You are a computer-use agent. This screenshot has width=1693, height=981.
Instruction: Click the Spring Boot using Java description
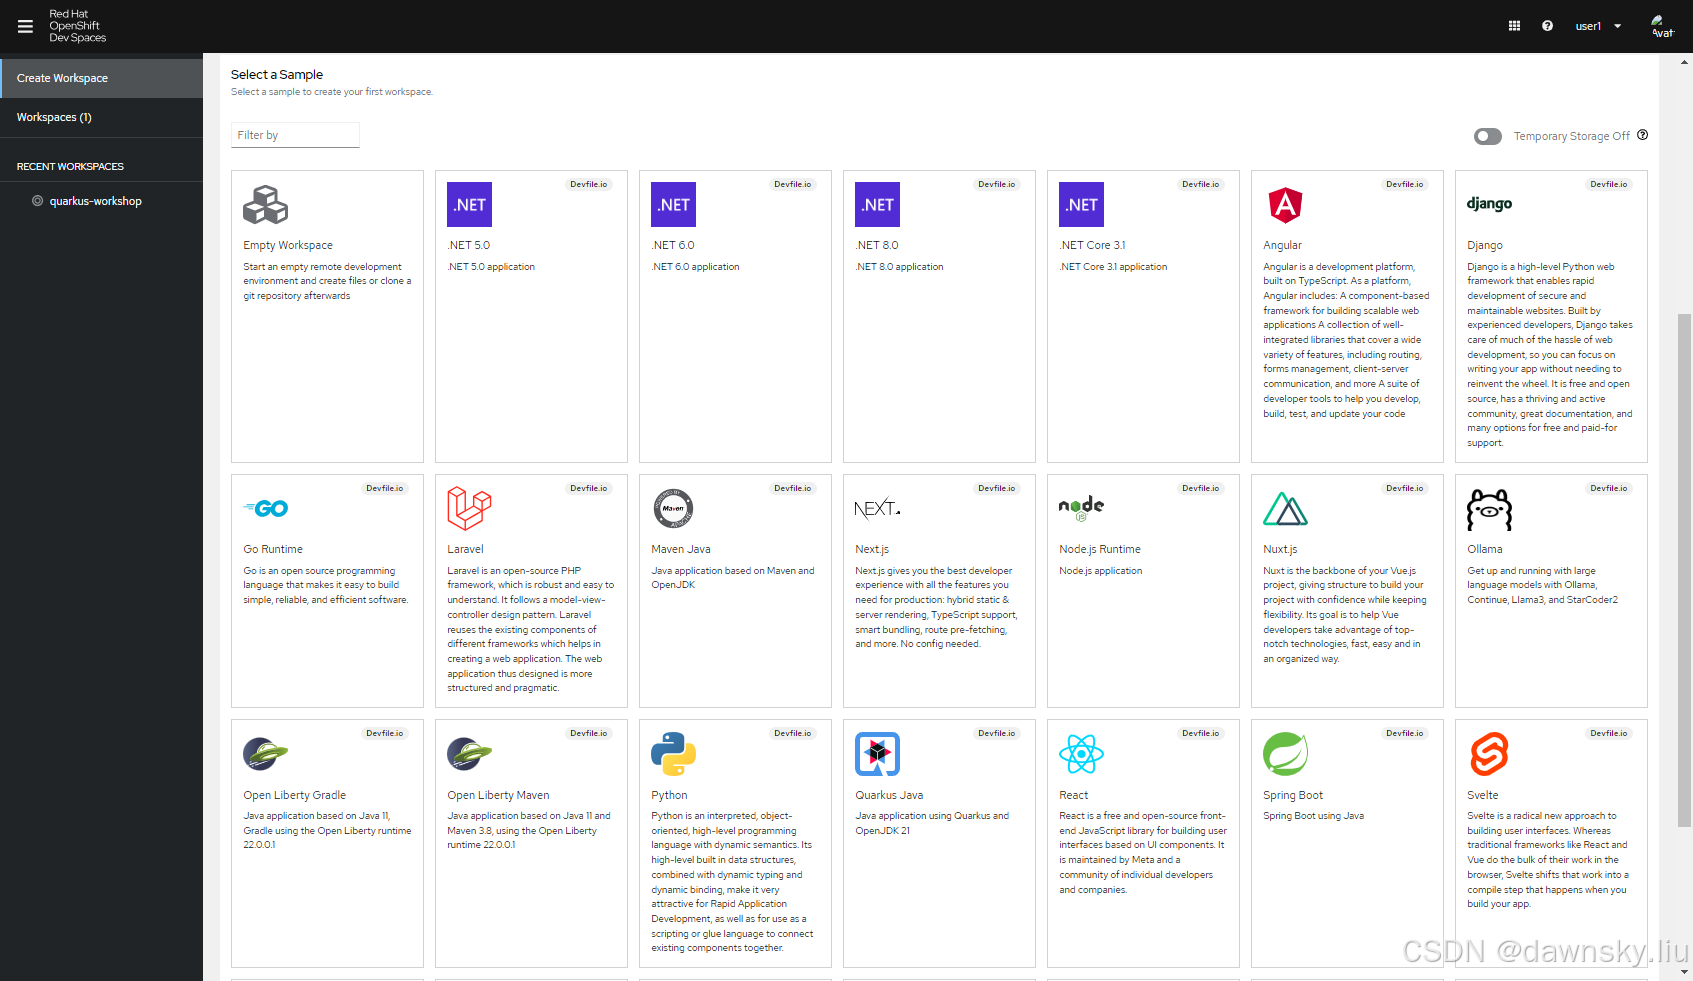1313,816
